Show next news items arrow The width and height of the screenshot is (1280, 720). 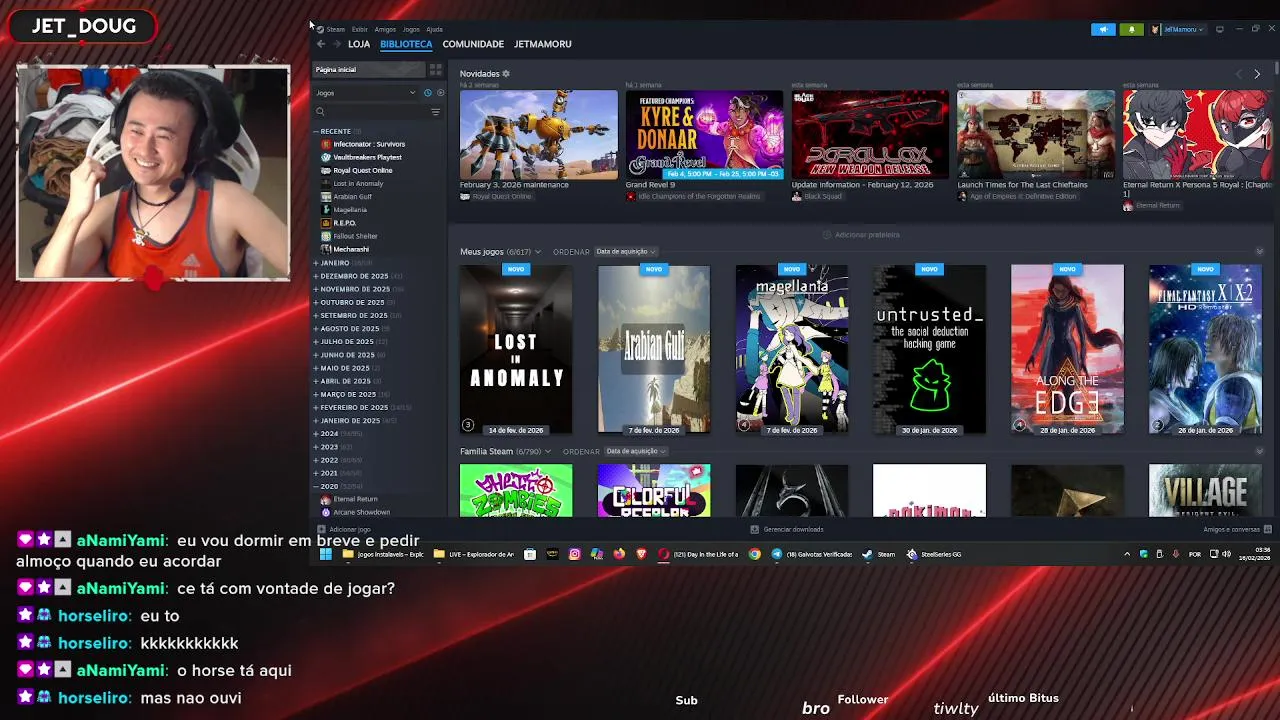1257,74
